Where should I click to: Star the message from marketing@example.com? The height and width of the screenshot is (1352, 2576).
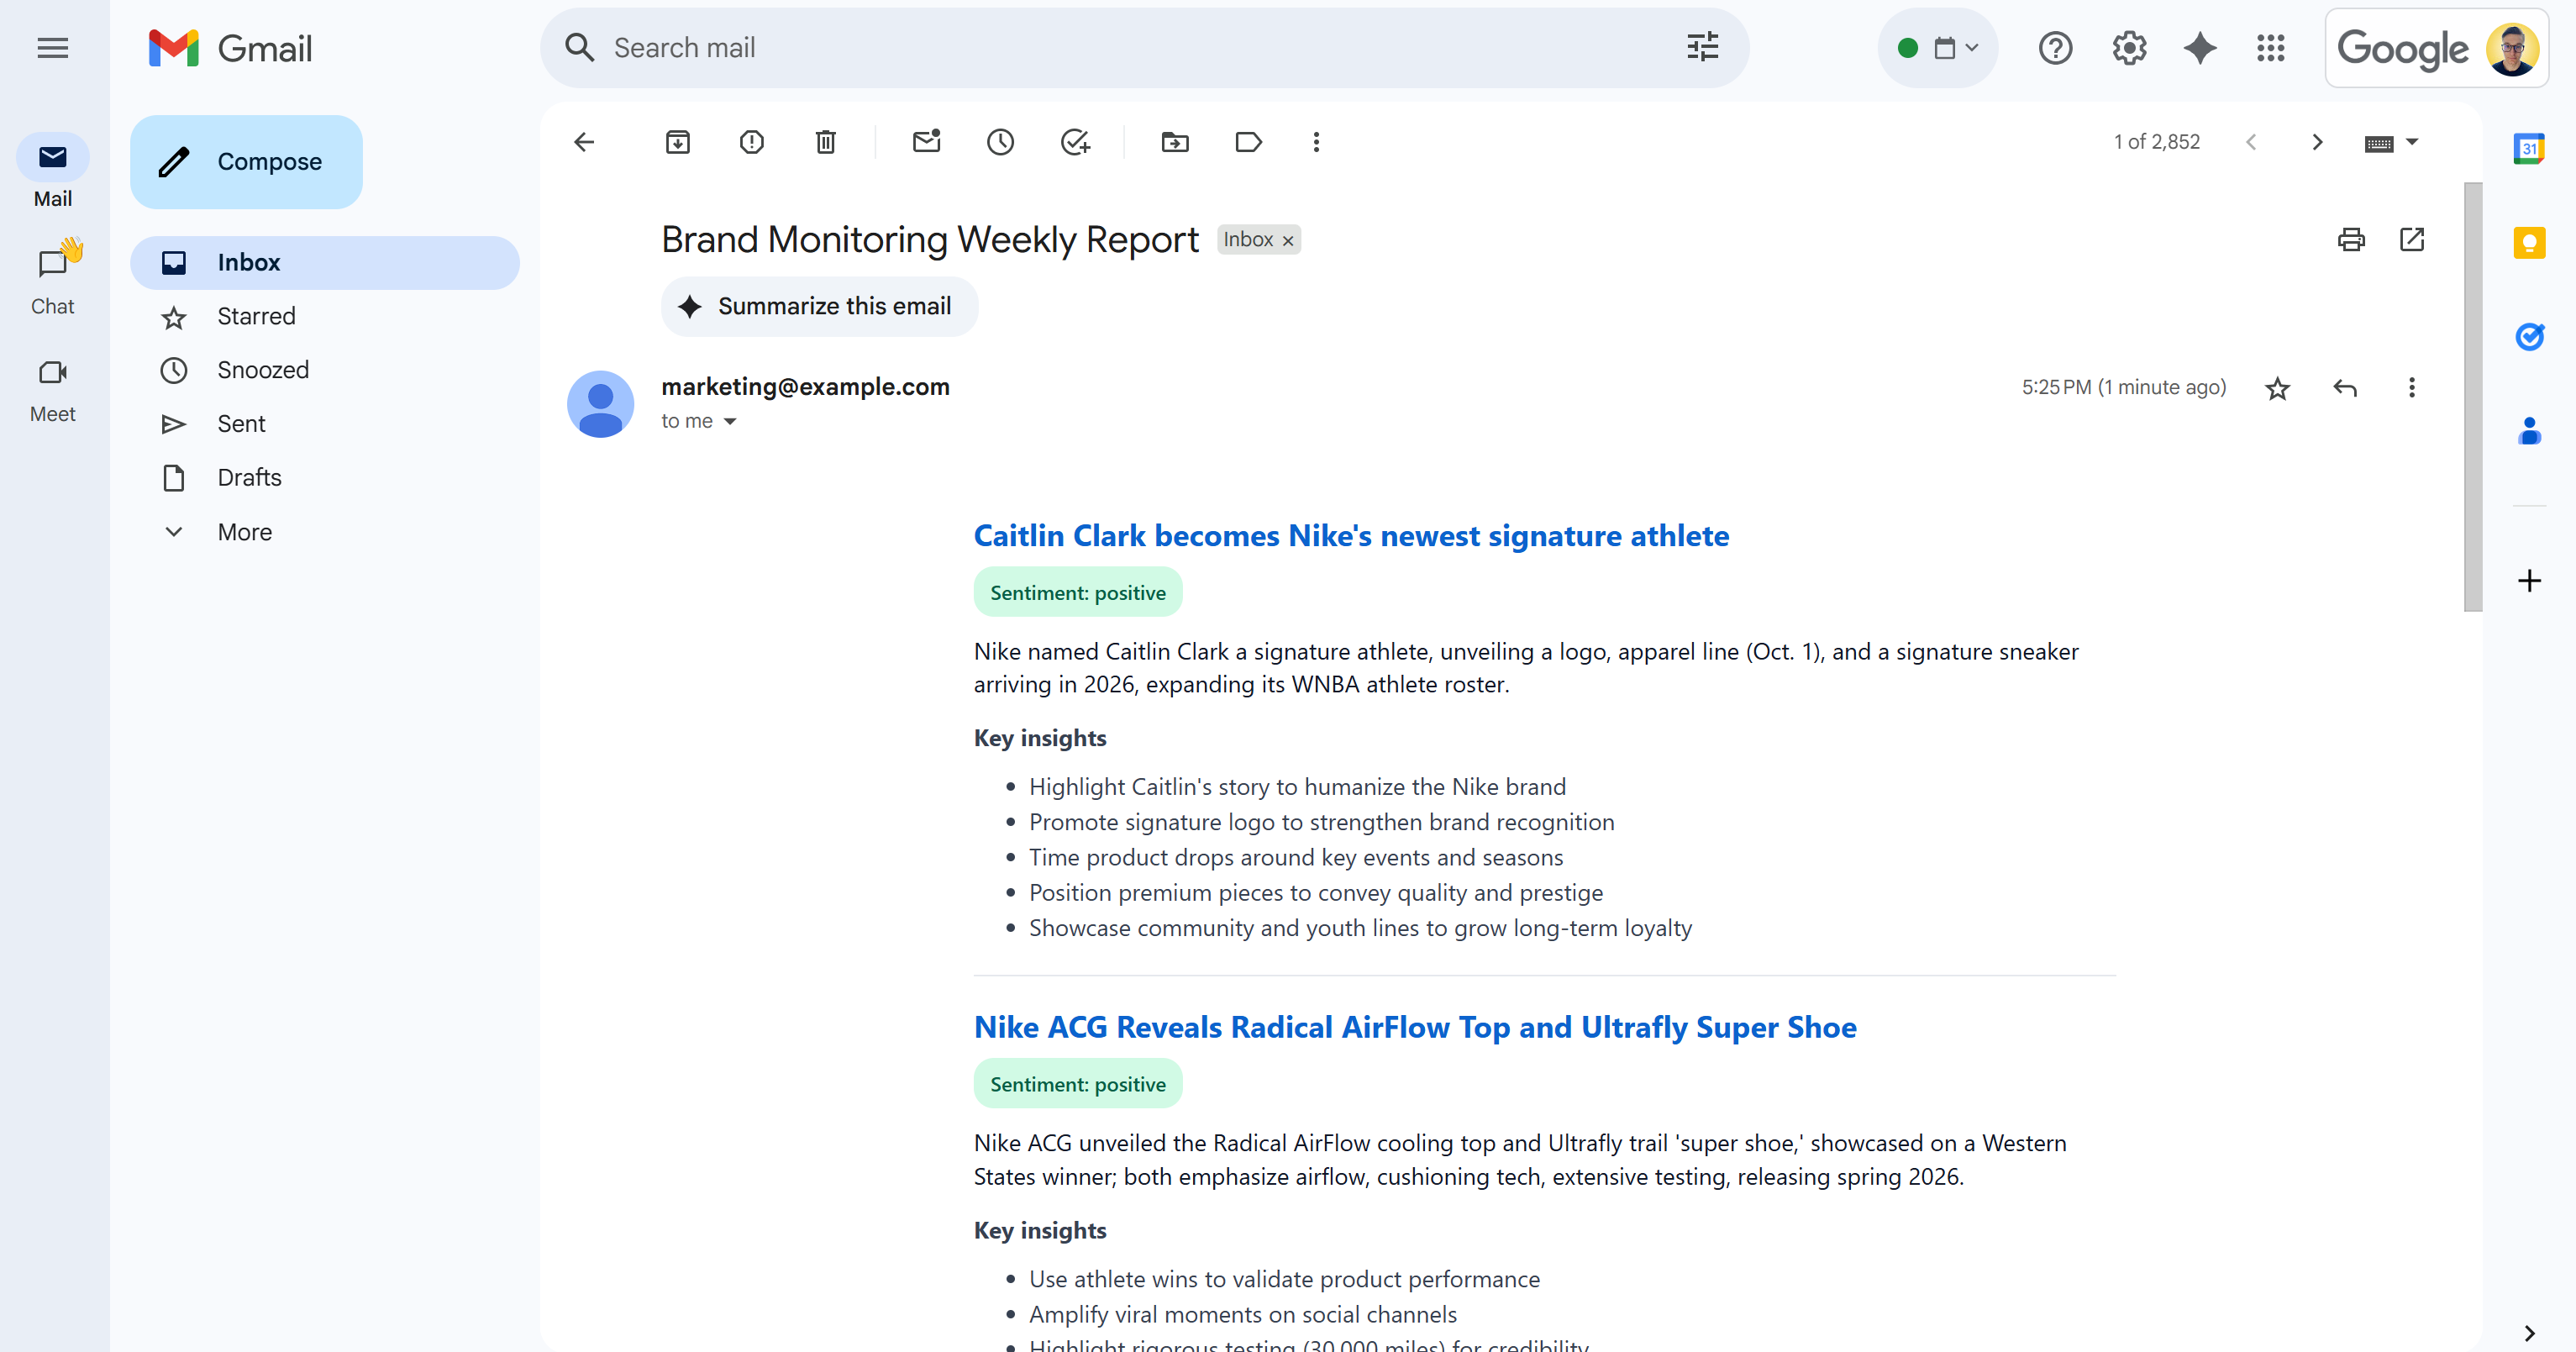pyautogui.click(x=2277, y=388)
